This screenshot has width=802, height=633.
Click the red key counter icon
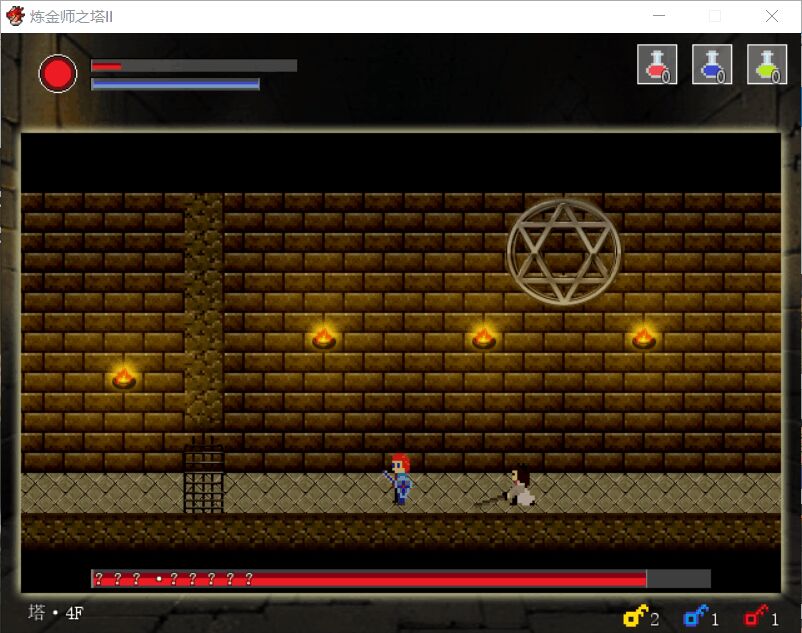pyautogui.click(x=756, y=616)
